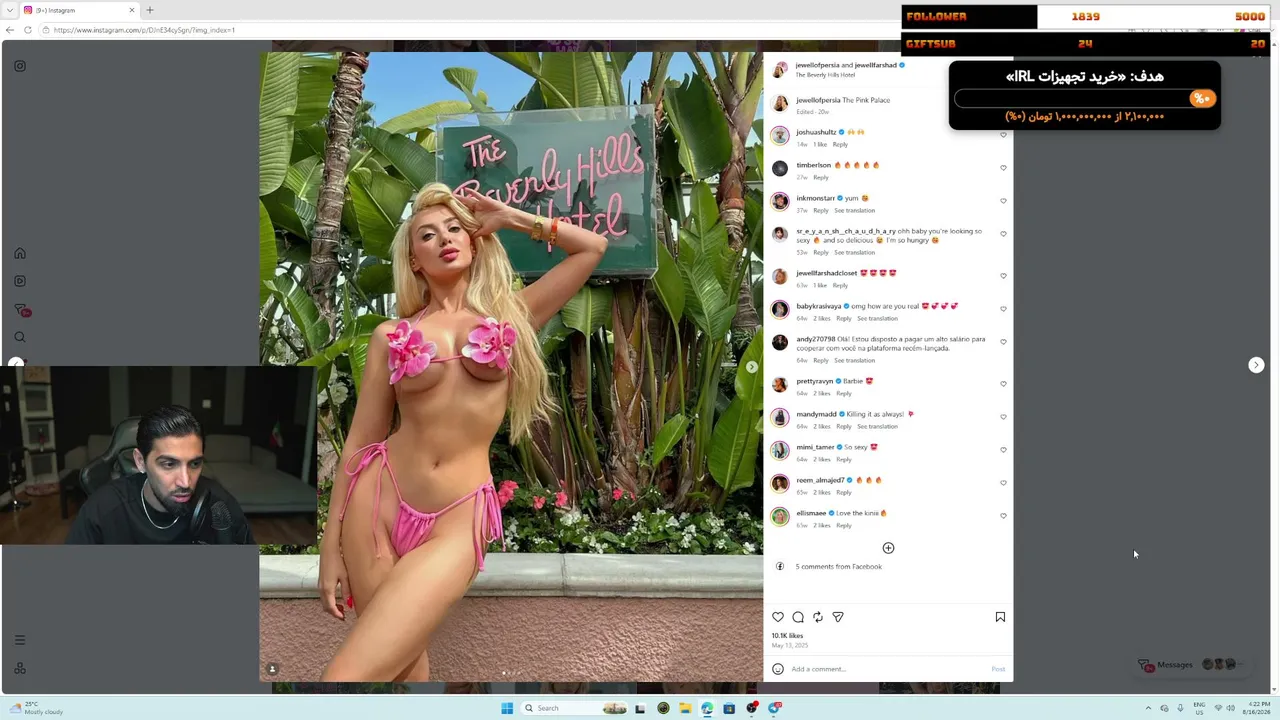Save post with the bookmark icon
Viewport: 1280px width, 720px height.
tap(1000, 617)
